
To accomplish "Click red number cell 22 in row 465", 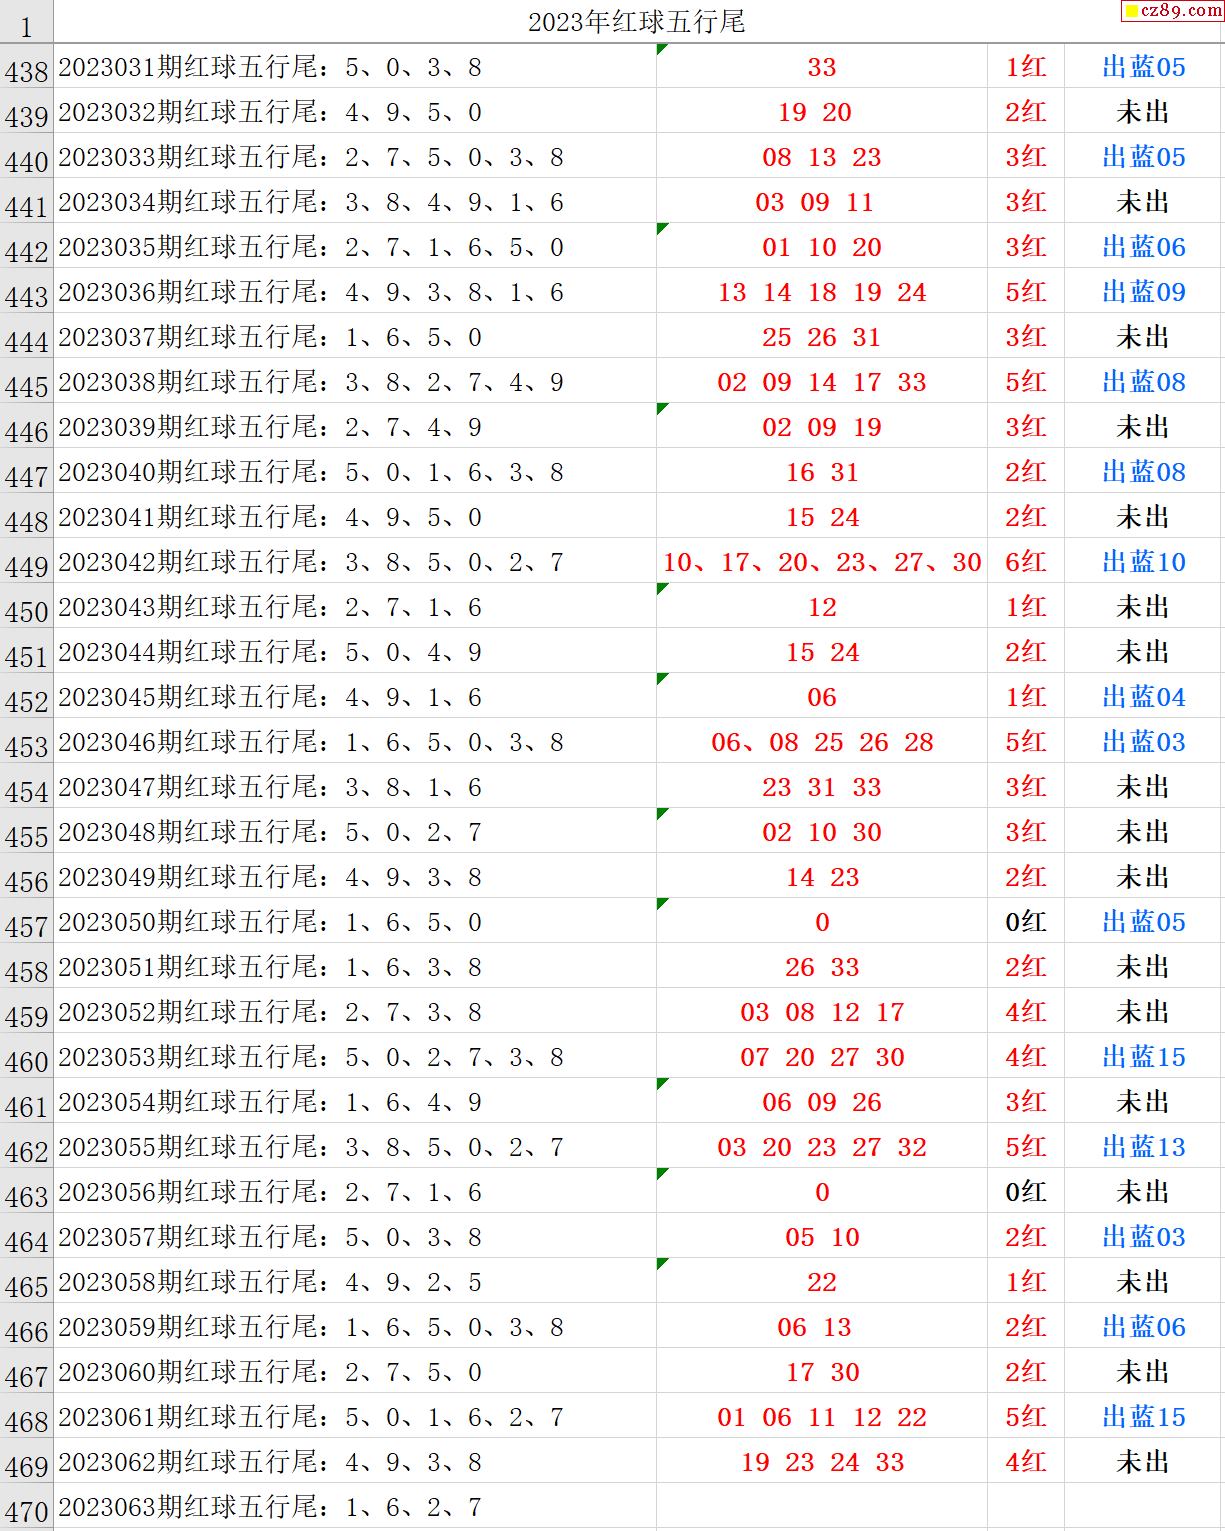I will [822, 1282].
